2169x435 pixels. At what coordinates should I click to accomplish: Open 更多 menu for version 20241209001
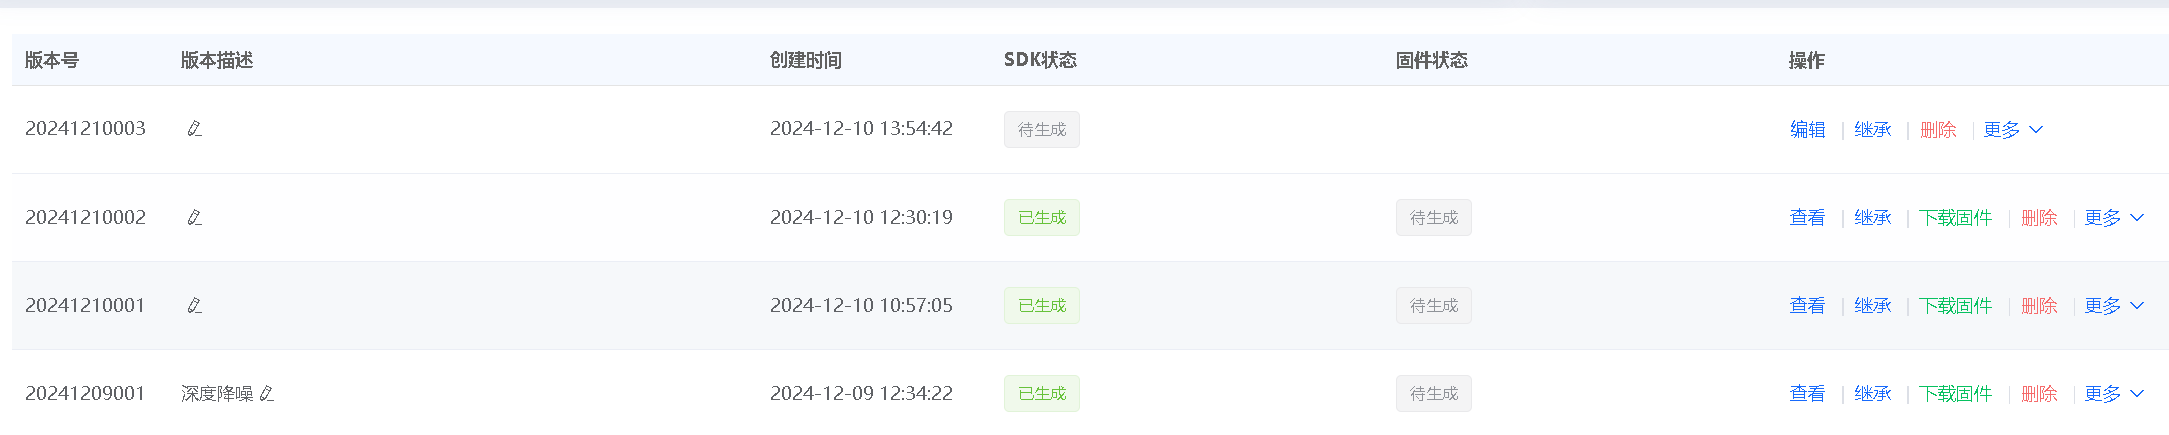coord(2114,394)
